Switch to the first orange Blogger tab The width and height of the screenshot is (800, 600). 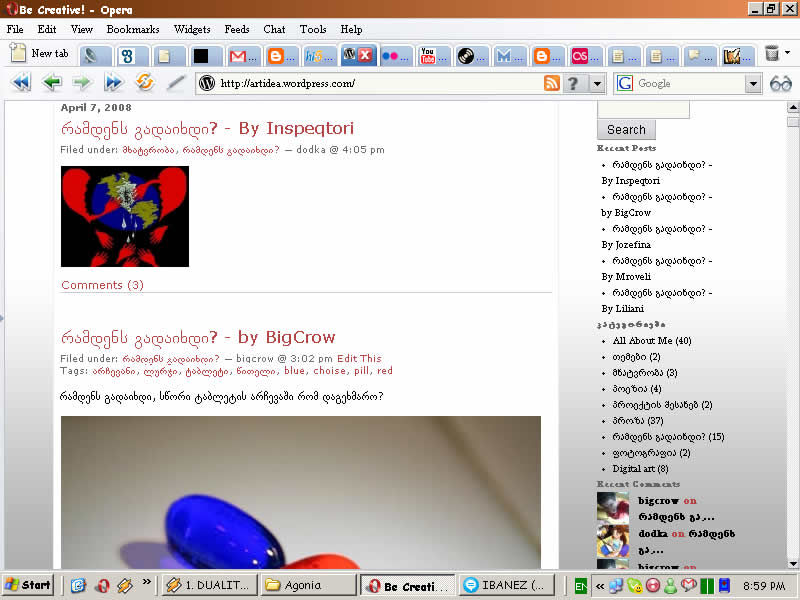pyautogui.click(x=282, y=56)
